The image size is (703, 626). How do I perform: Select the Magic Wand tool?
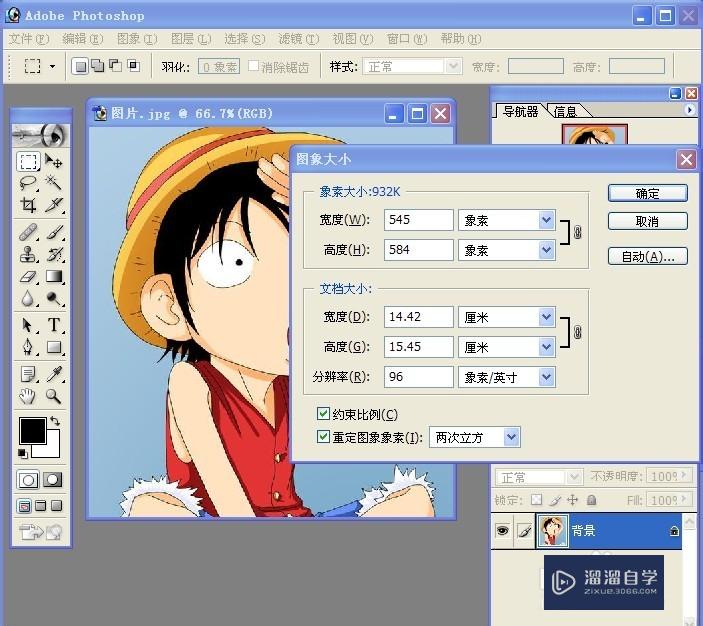(53, 183)
